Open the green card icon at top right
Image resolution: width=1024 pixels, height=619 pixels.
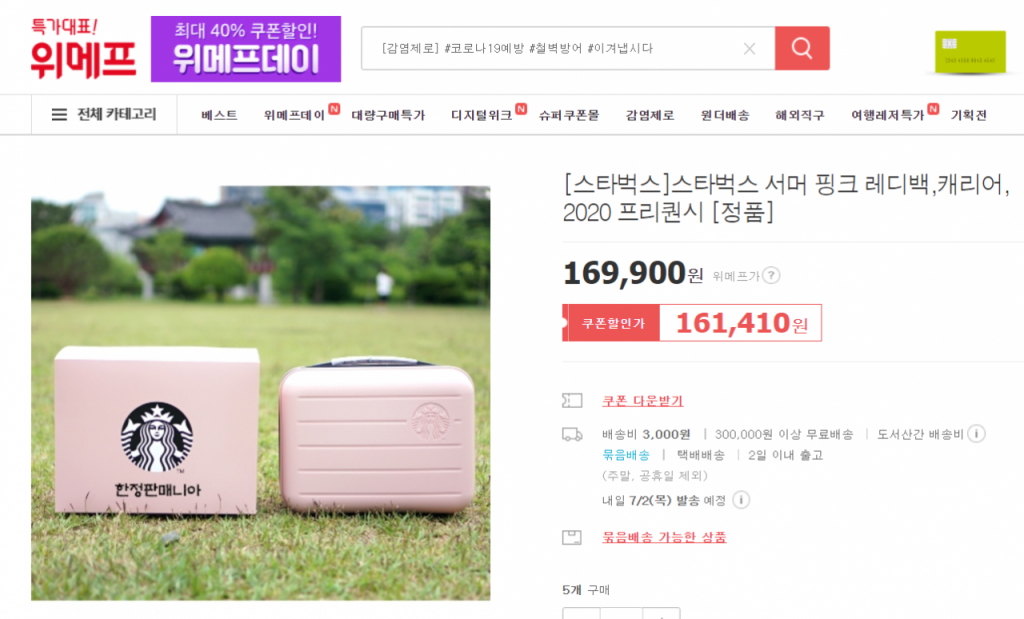point(970,52)
